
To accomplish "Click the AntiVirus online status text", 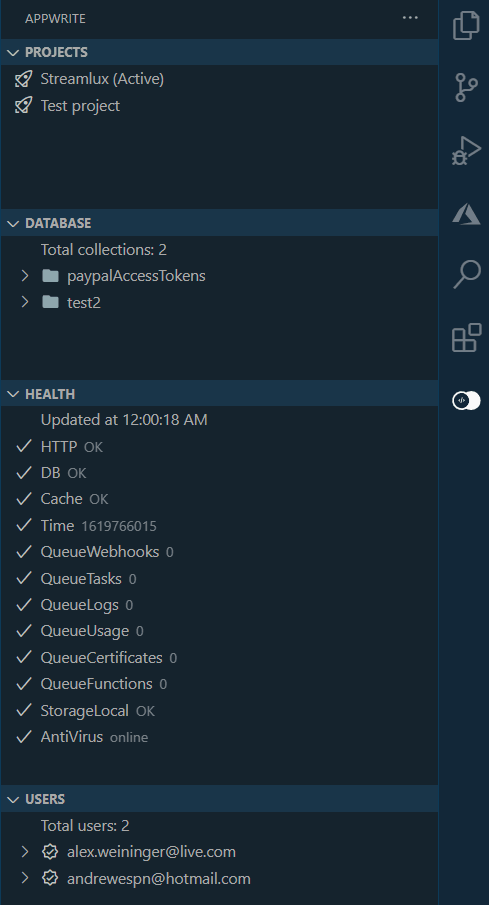I will (129, 738).
